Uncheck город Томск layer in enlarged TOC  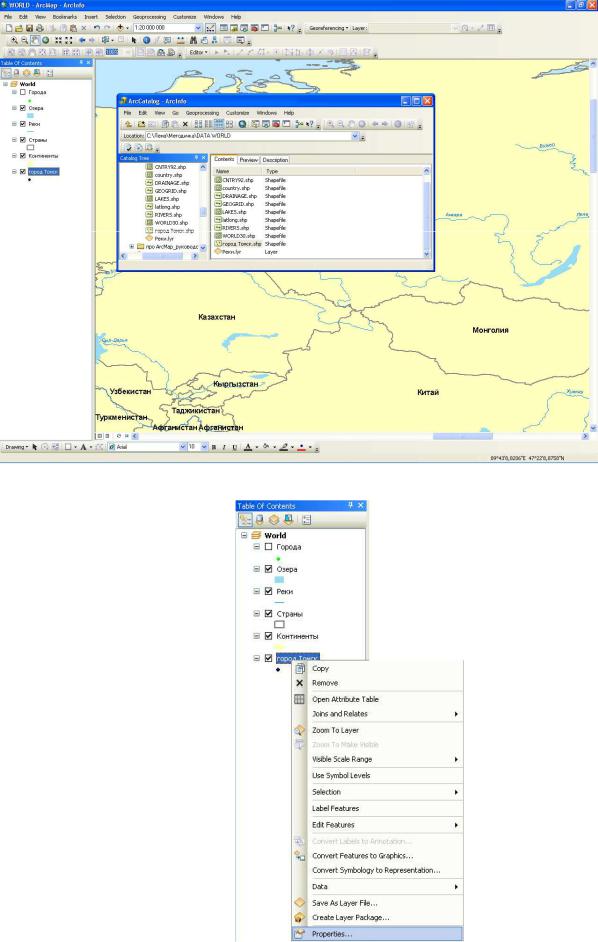269,658
